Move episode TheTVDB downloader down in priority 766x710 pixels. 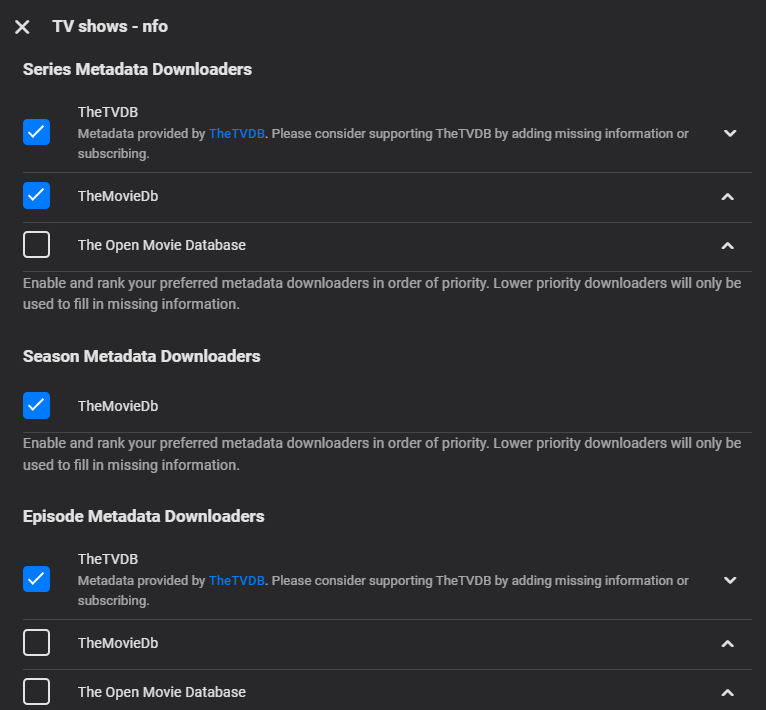click(729, 580)
